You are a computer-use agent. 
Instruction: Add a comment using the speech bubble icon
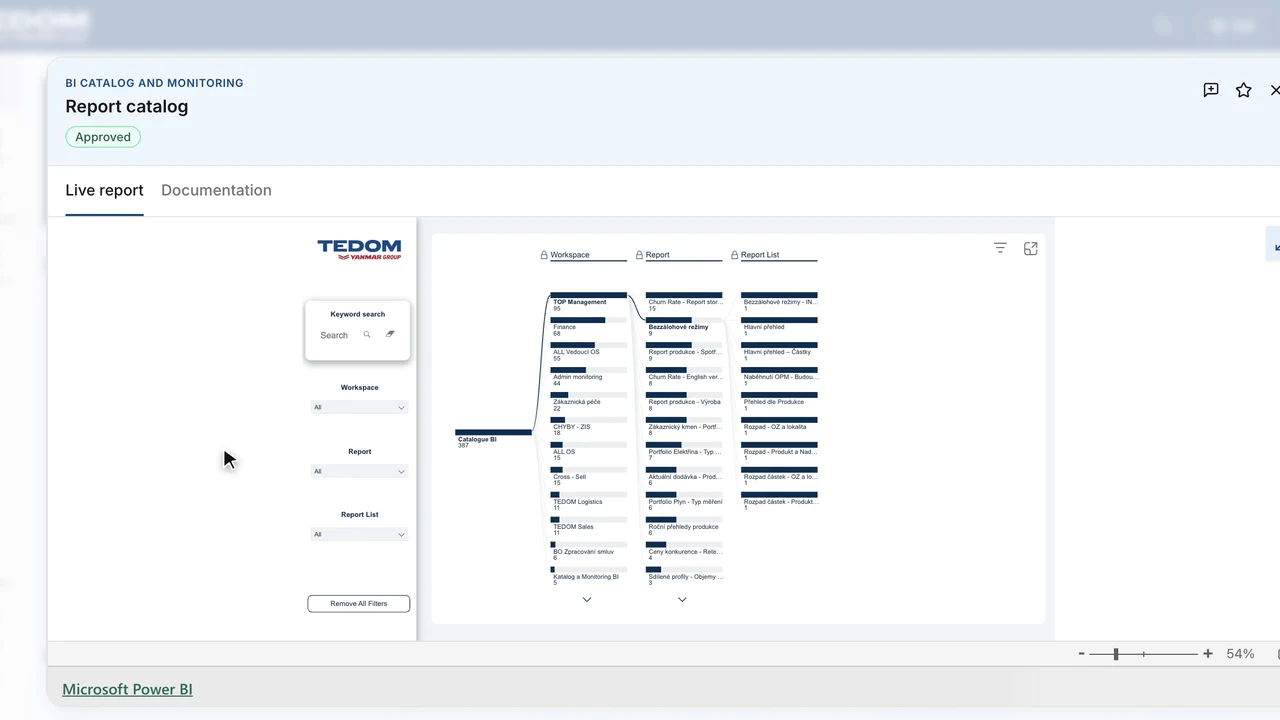click(x=1211, y=90)
